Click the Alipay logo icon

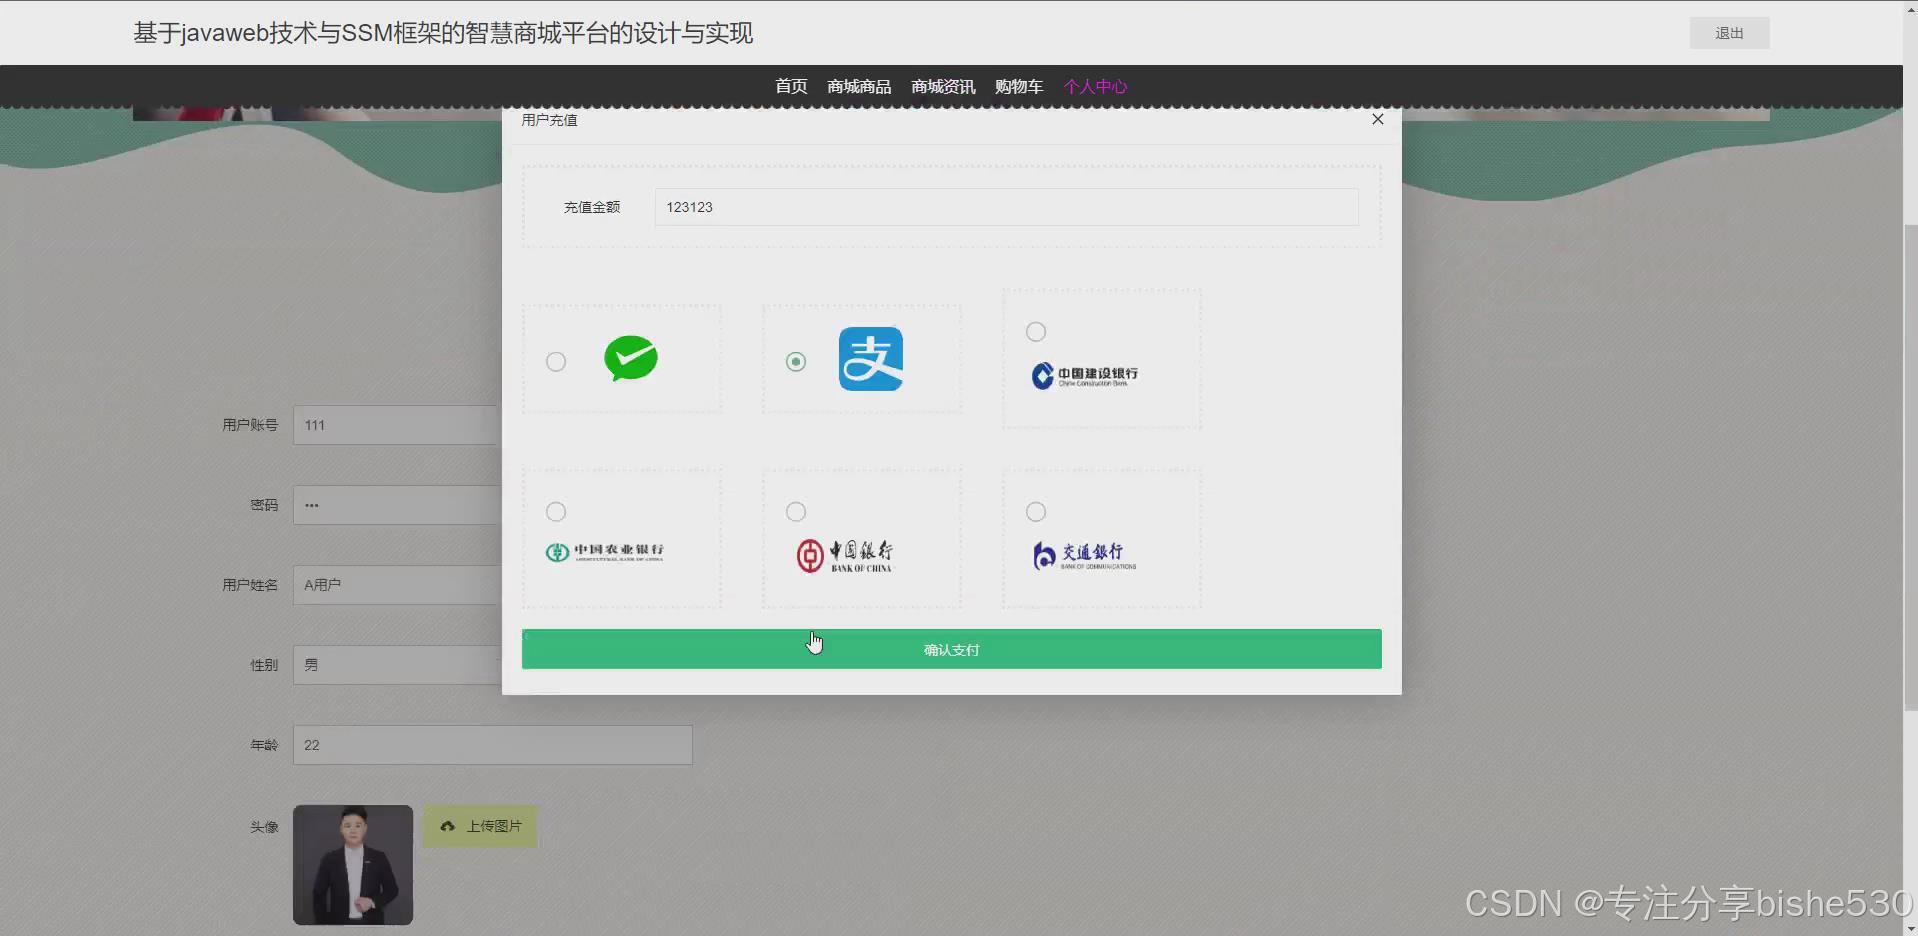click(871, 359)
